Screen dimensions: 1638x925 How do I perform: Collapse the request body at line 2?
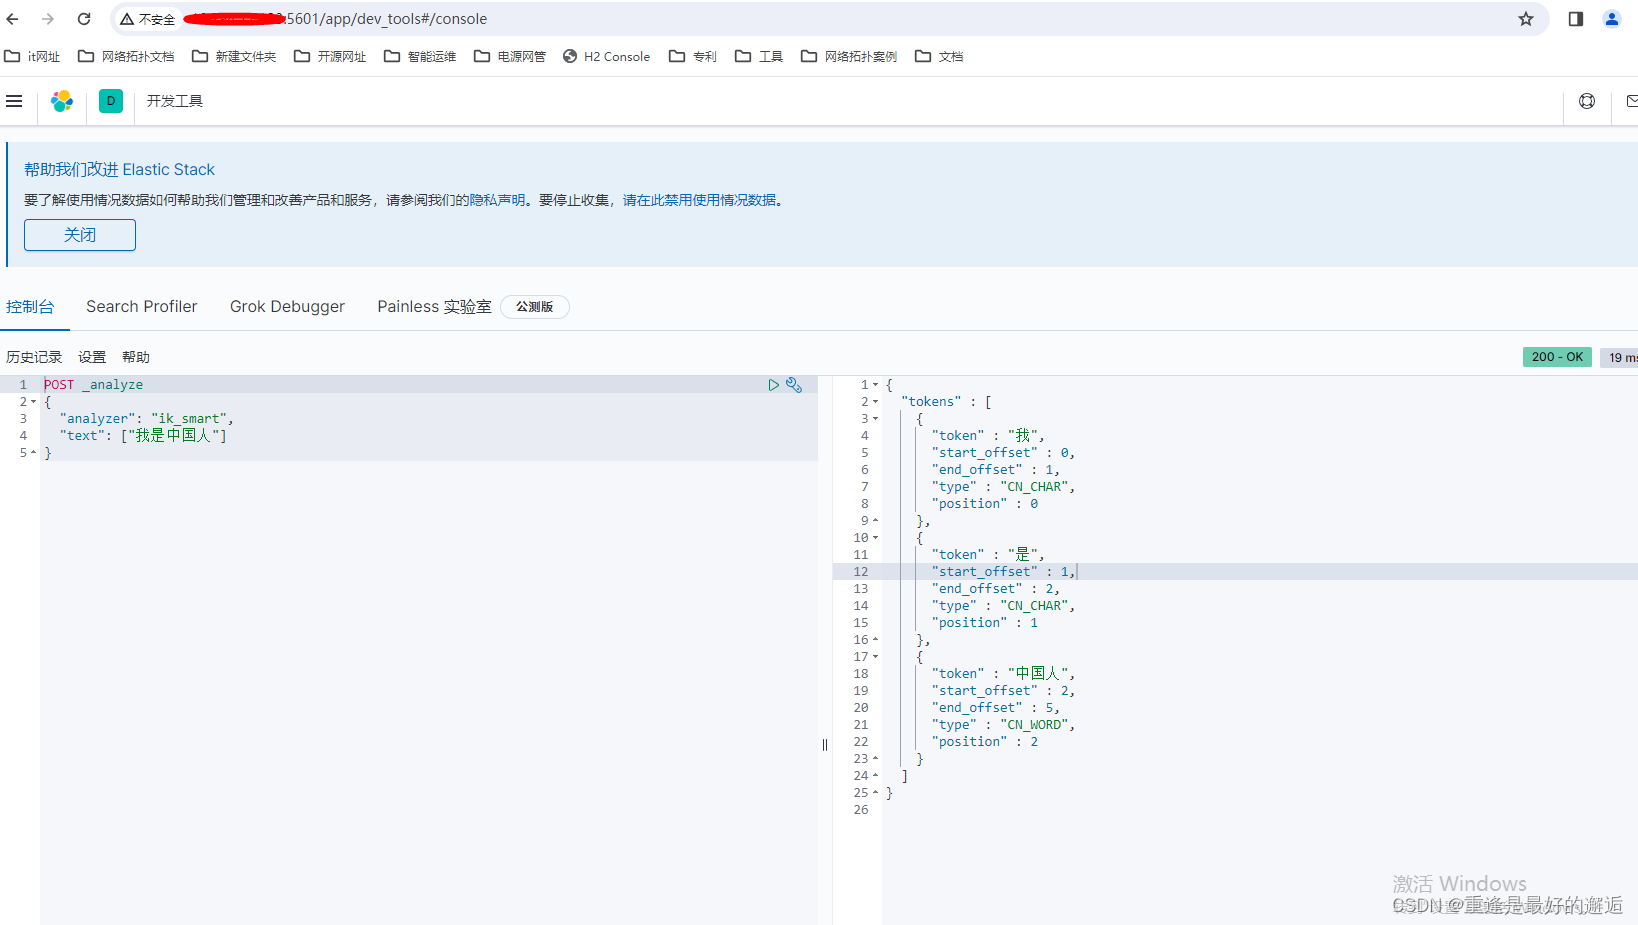coord(33,401)
